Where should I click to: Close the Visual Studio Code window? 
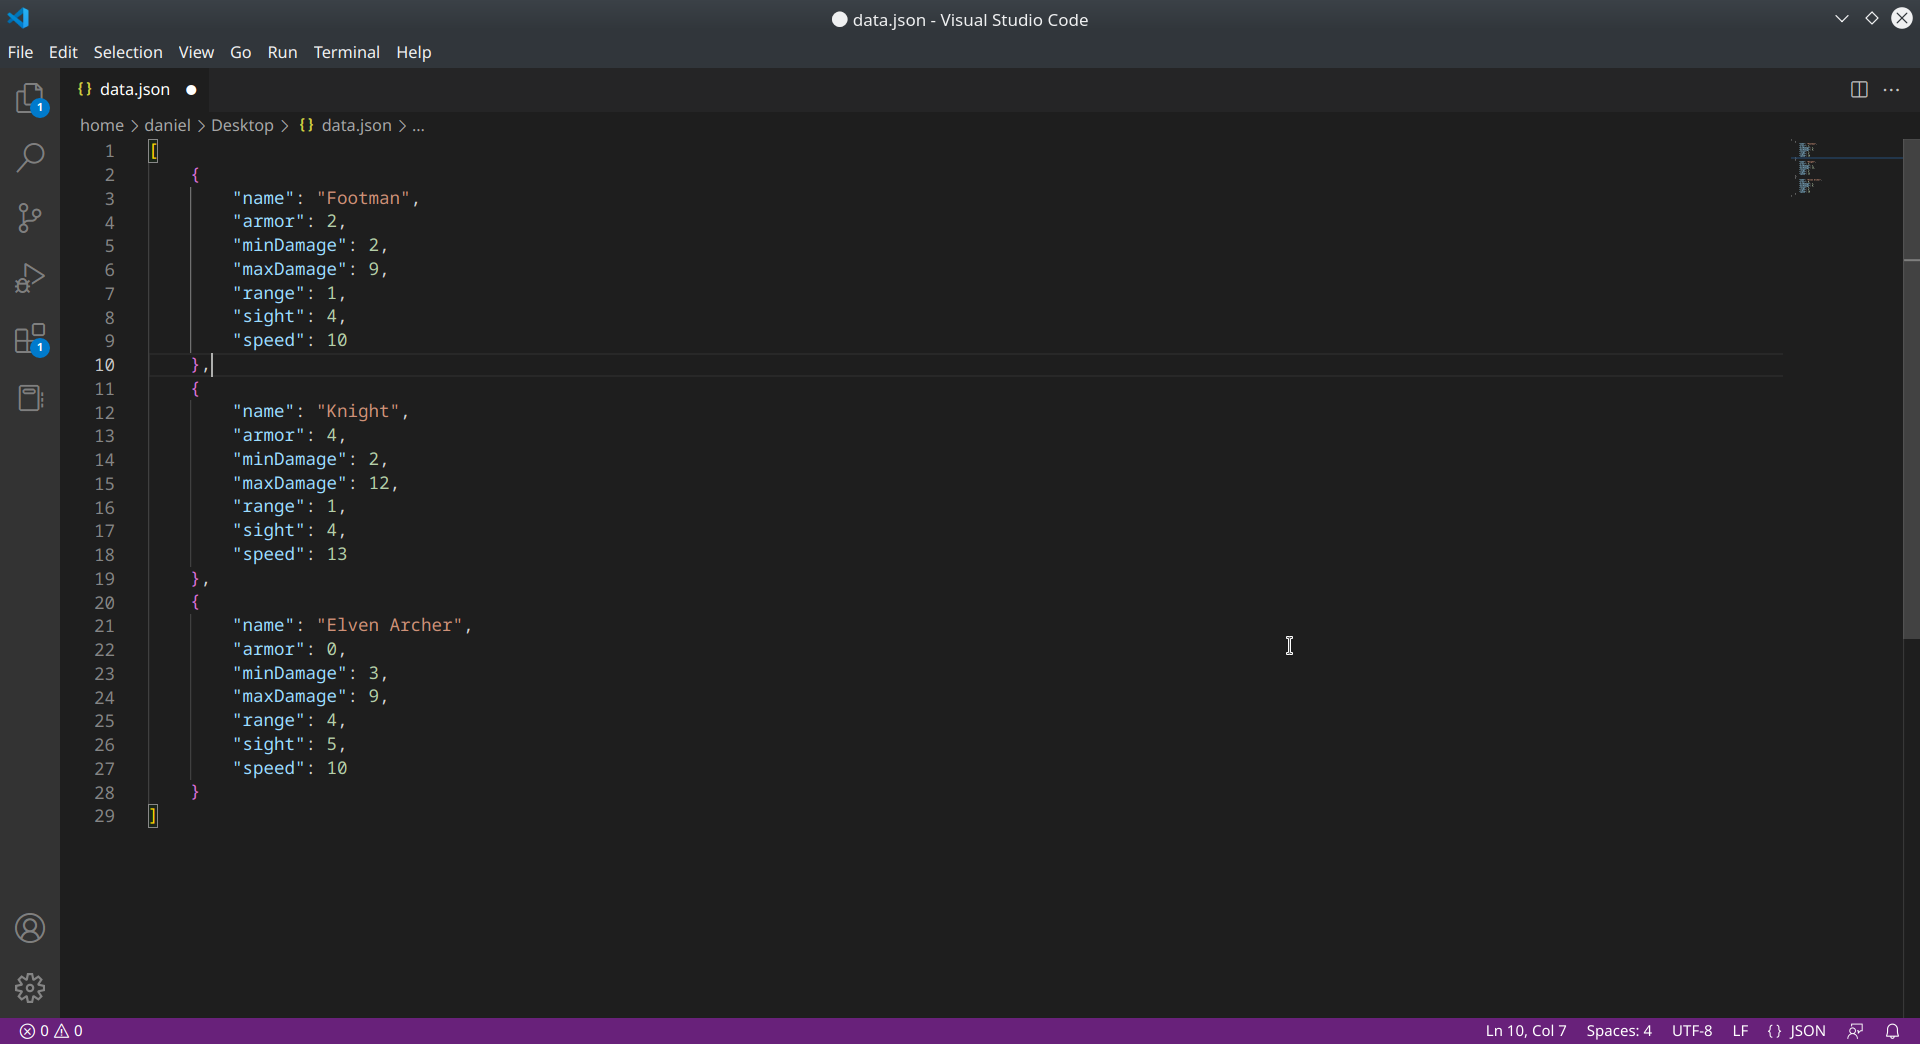tap(1902, 18)
